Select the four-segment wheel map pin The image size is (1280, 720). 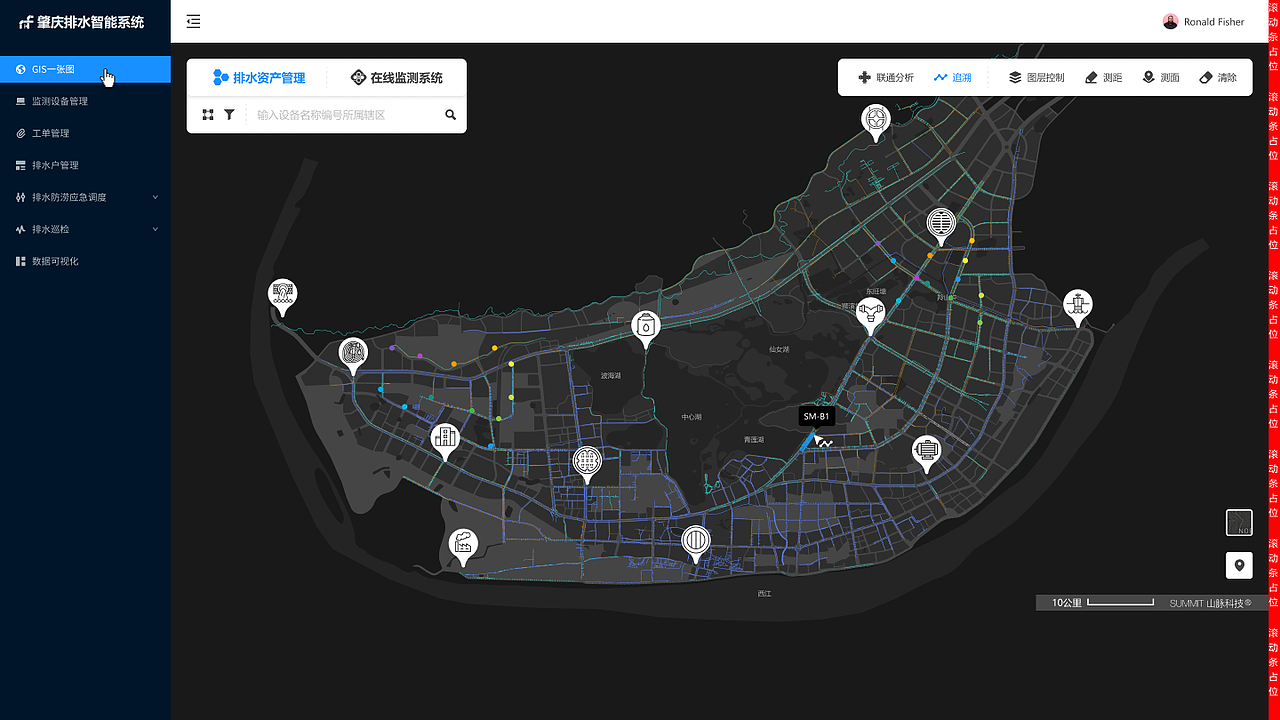tap(876, 120)
